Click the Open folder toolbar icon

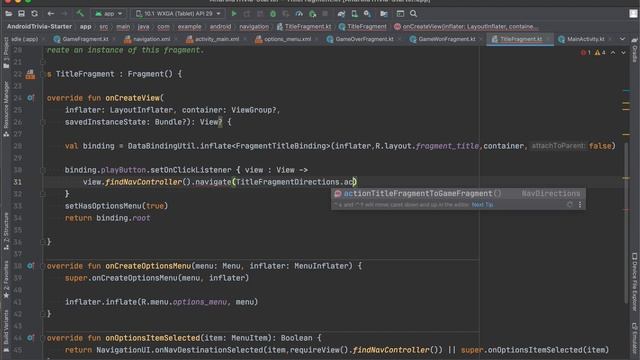9,13
